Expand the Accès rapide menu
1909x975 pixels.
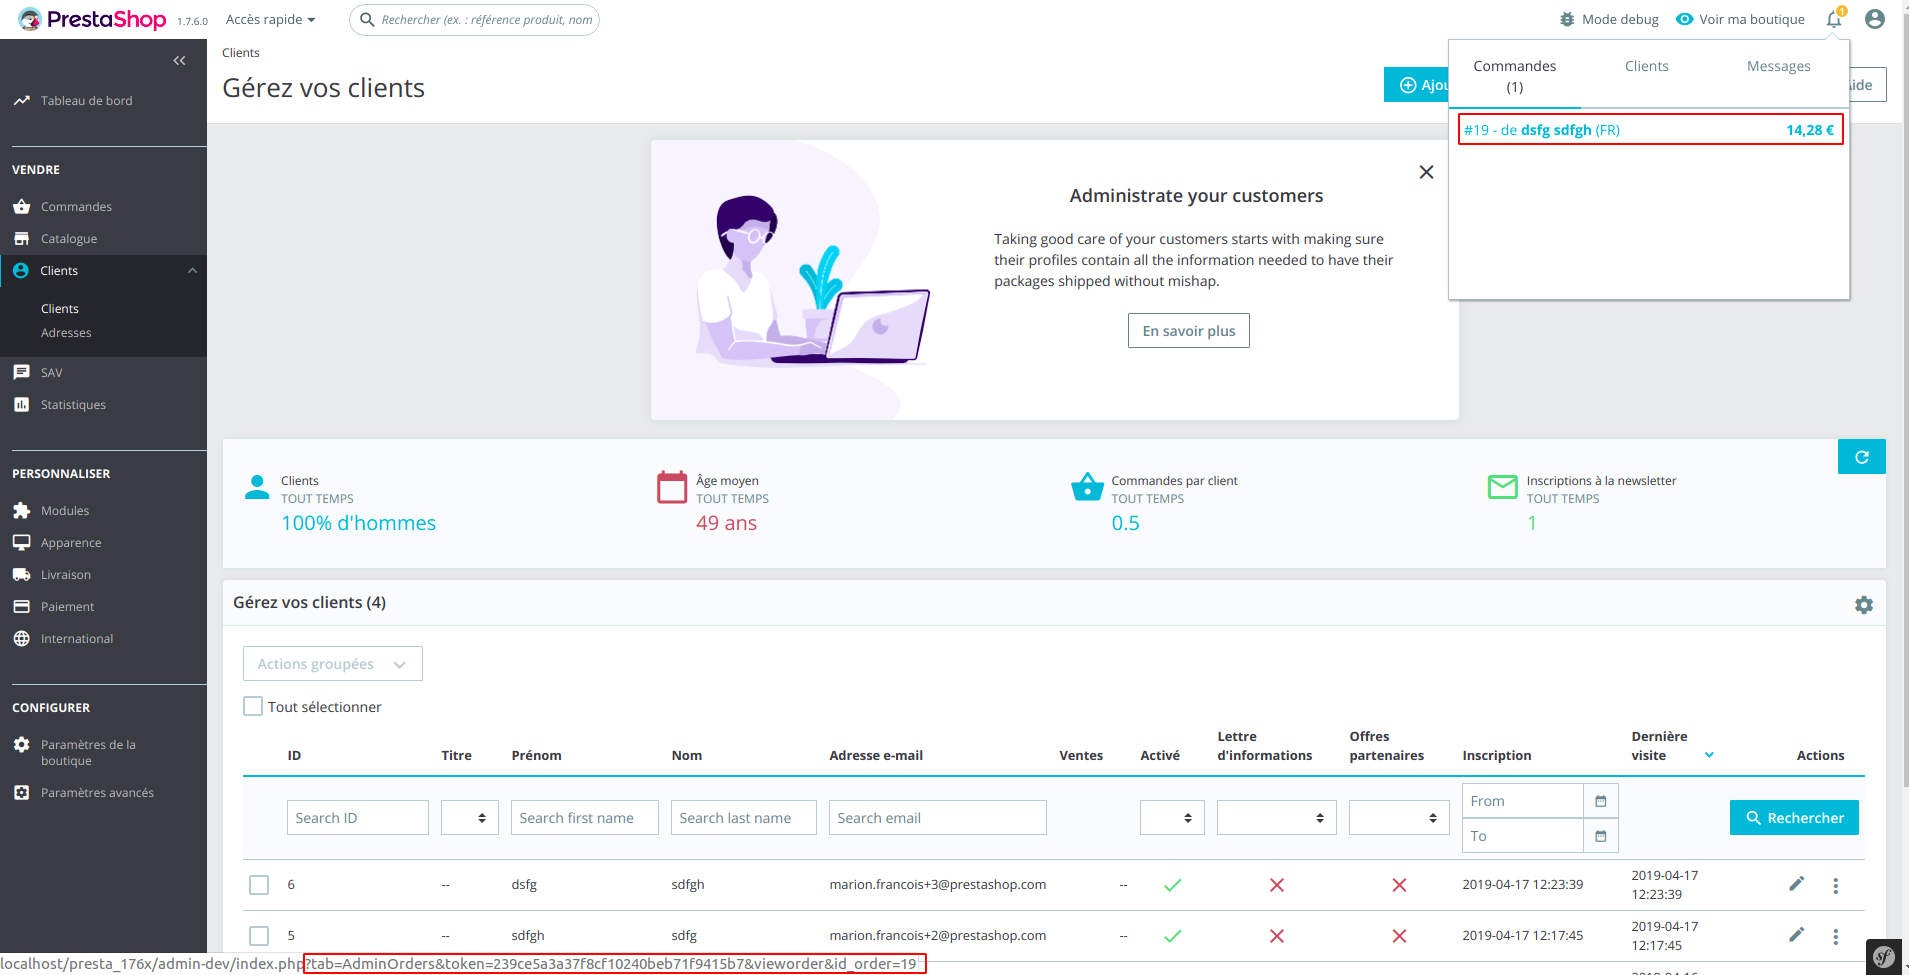(269, 19)
